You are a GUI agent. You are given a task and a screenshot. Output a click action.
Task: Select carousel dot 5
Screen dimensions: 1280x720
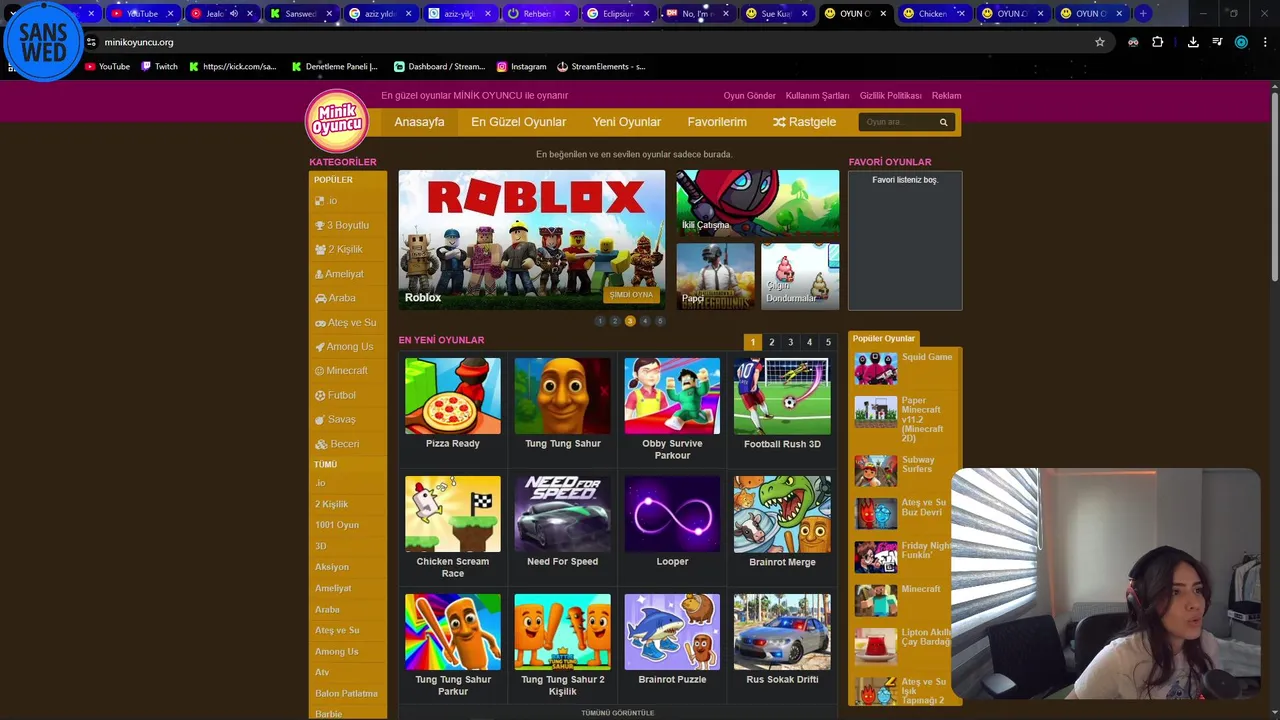coord(660,321)
